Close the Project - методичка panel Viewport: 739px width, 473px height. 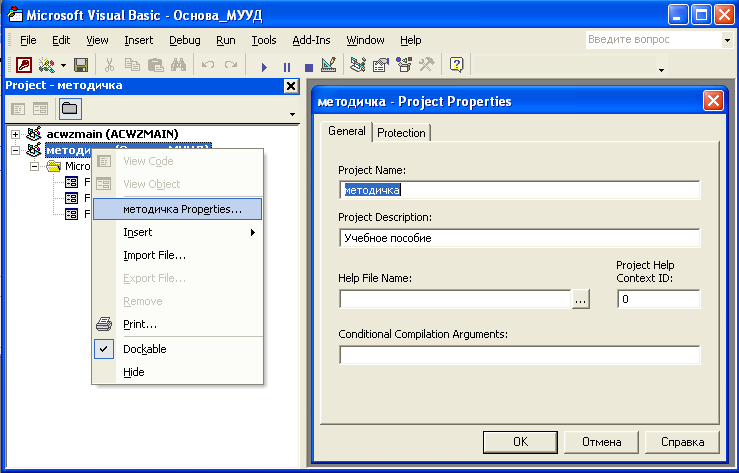291,86
